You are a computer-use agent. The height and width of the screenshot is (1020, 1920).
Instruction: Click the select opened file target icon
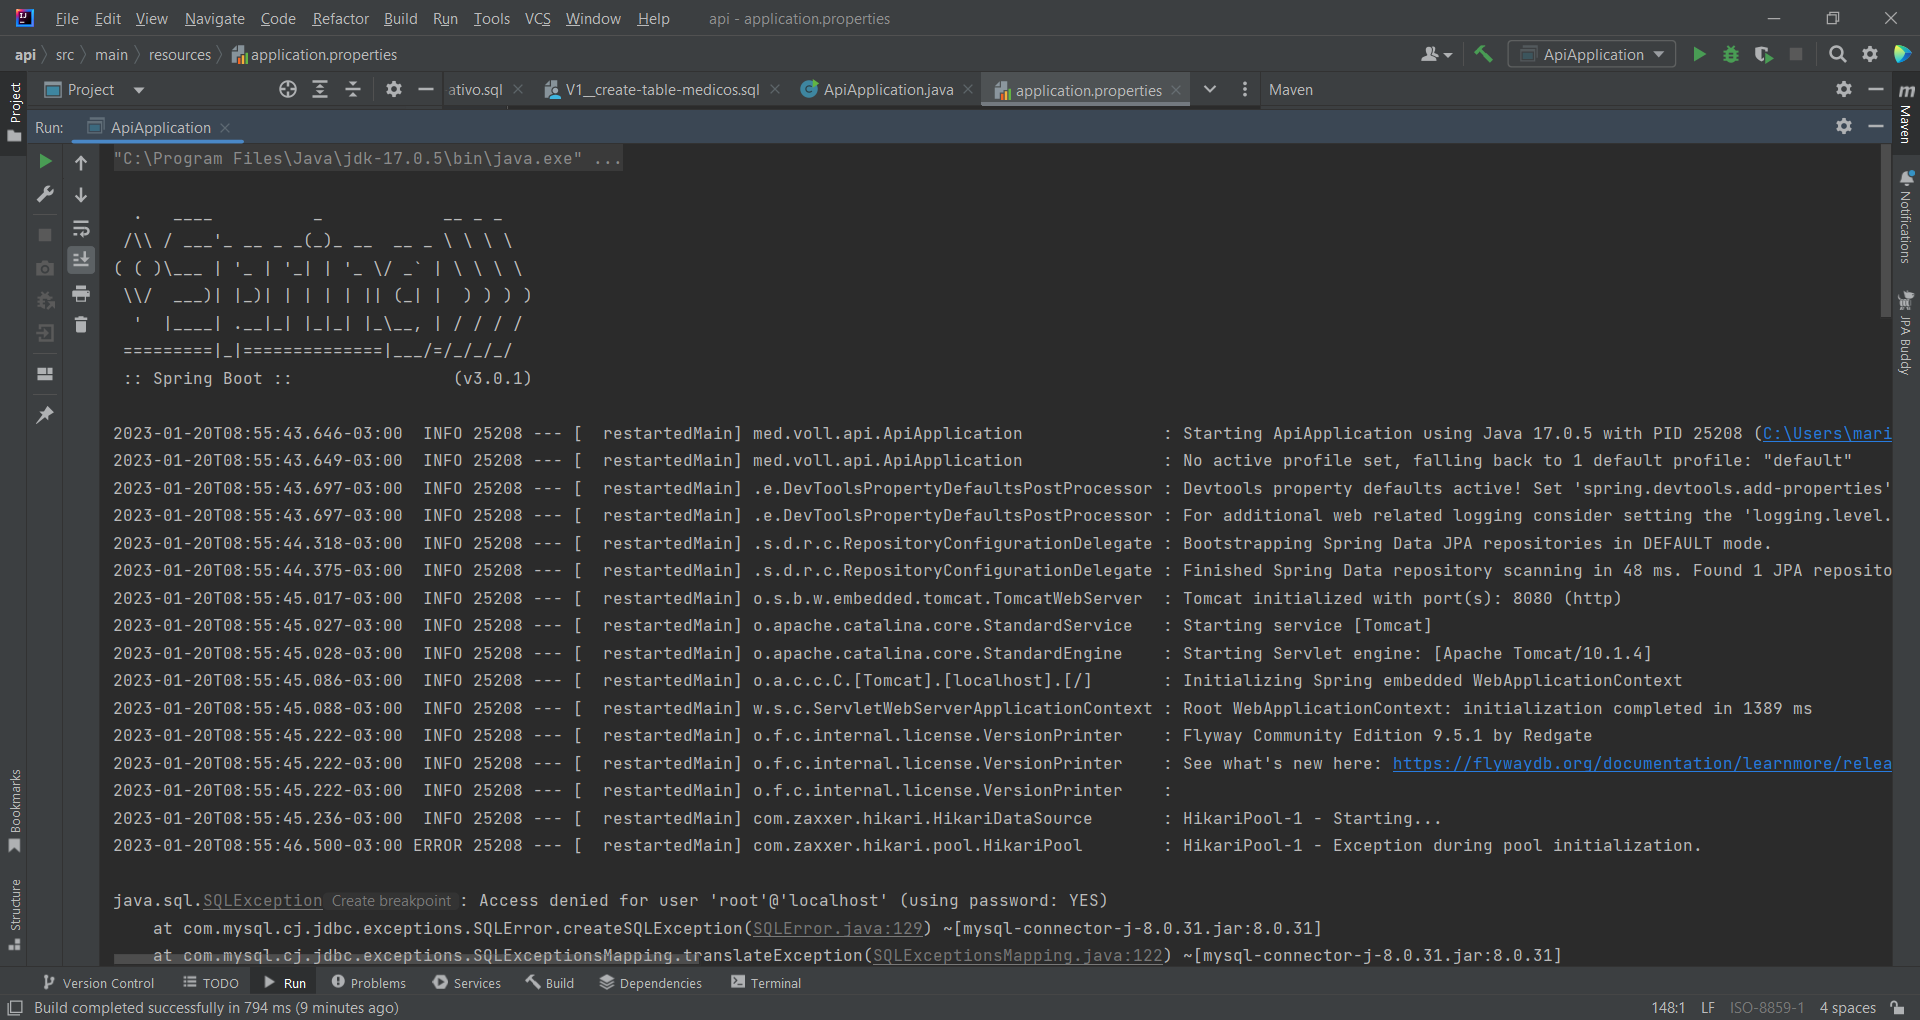tap(288, 89)
